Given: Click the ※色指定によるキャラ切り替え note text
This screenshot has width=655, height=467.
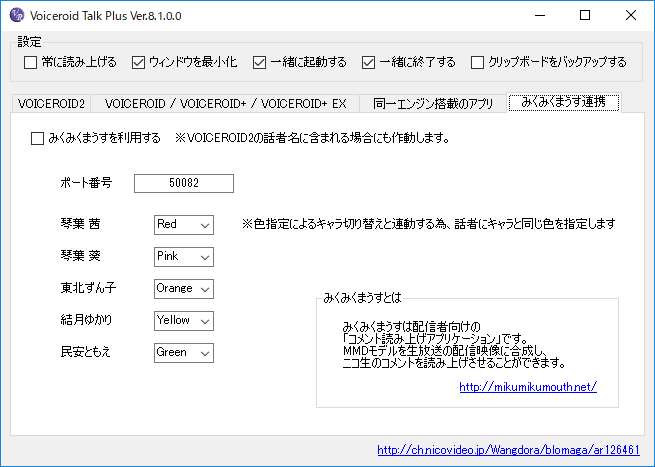Looking at the screenshot, I should [429, 224].
